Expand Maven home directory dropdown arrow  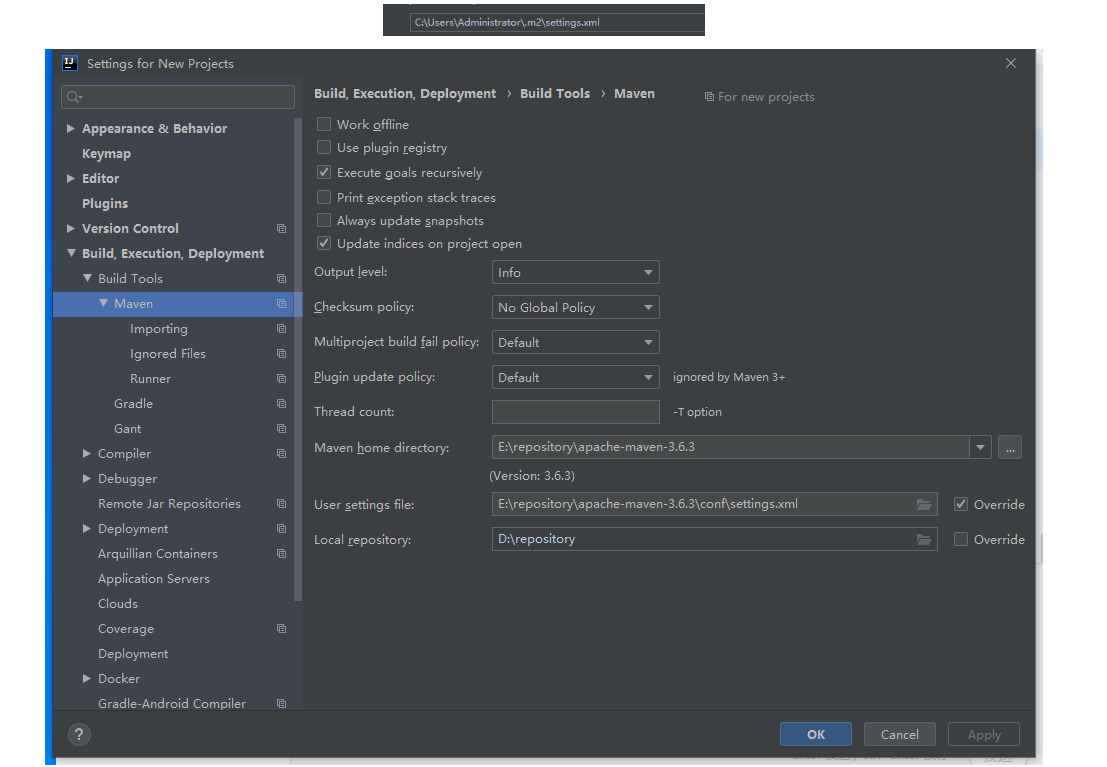pyautogui.click(x=981, y=447)
